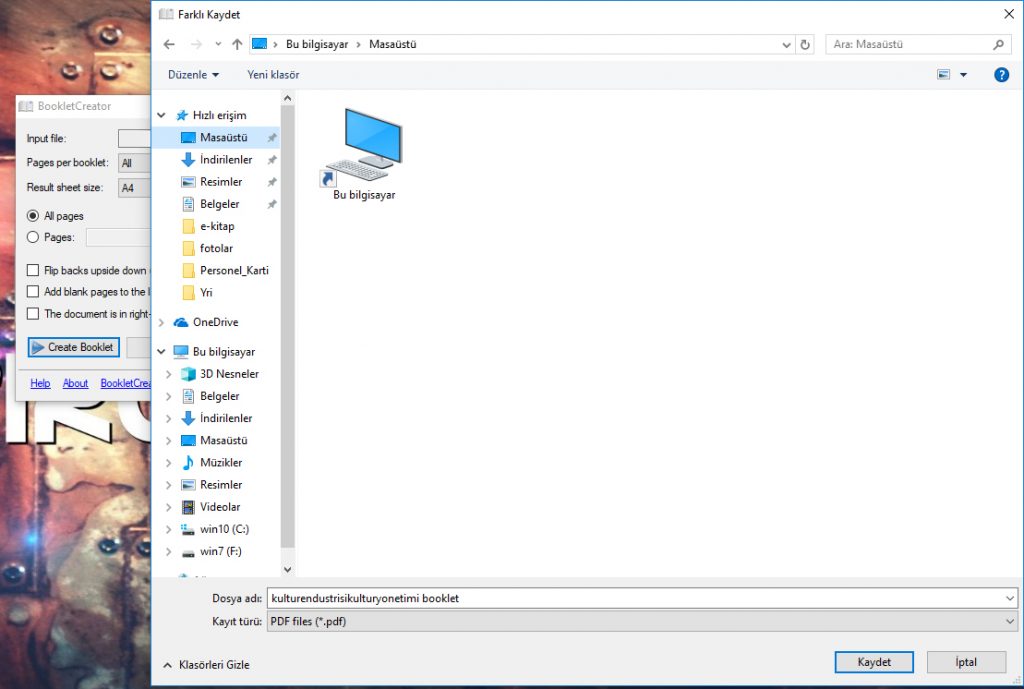1024x689 pixels.
Task: Open recent locations dropdown chevron
Action: 217,44
